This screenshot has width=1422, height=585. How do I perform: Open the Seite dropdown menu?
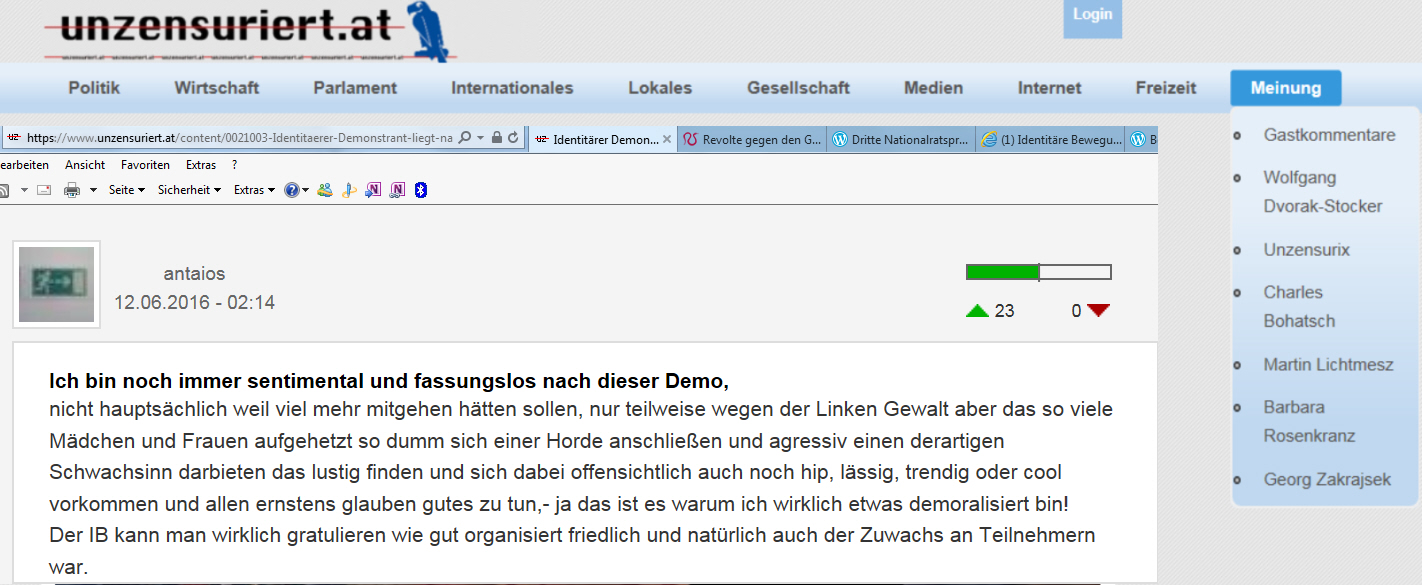pos(127,190)
